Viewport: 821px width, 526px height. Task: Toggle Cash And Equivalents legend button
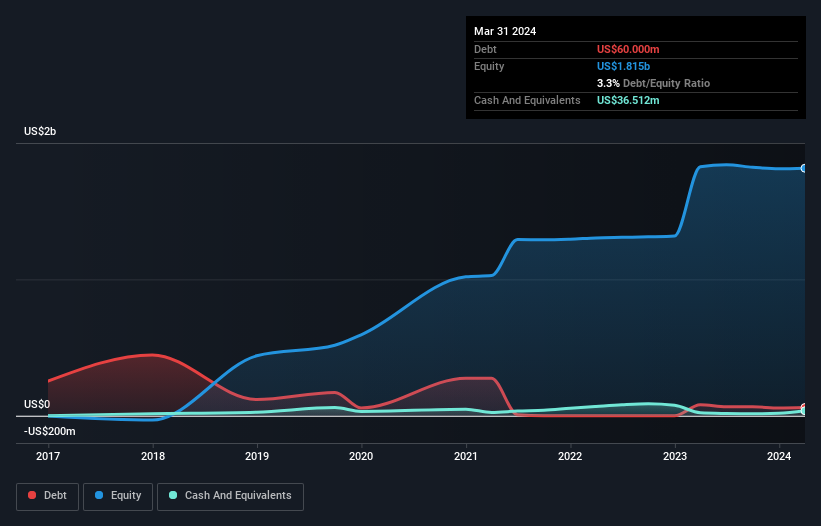click(230, 496)
